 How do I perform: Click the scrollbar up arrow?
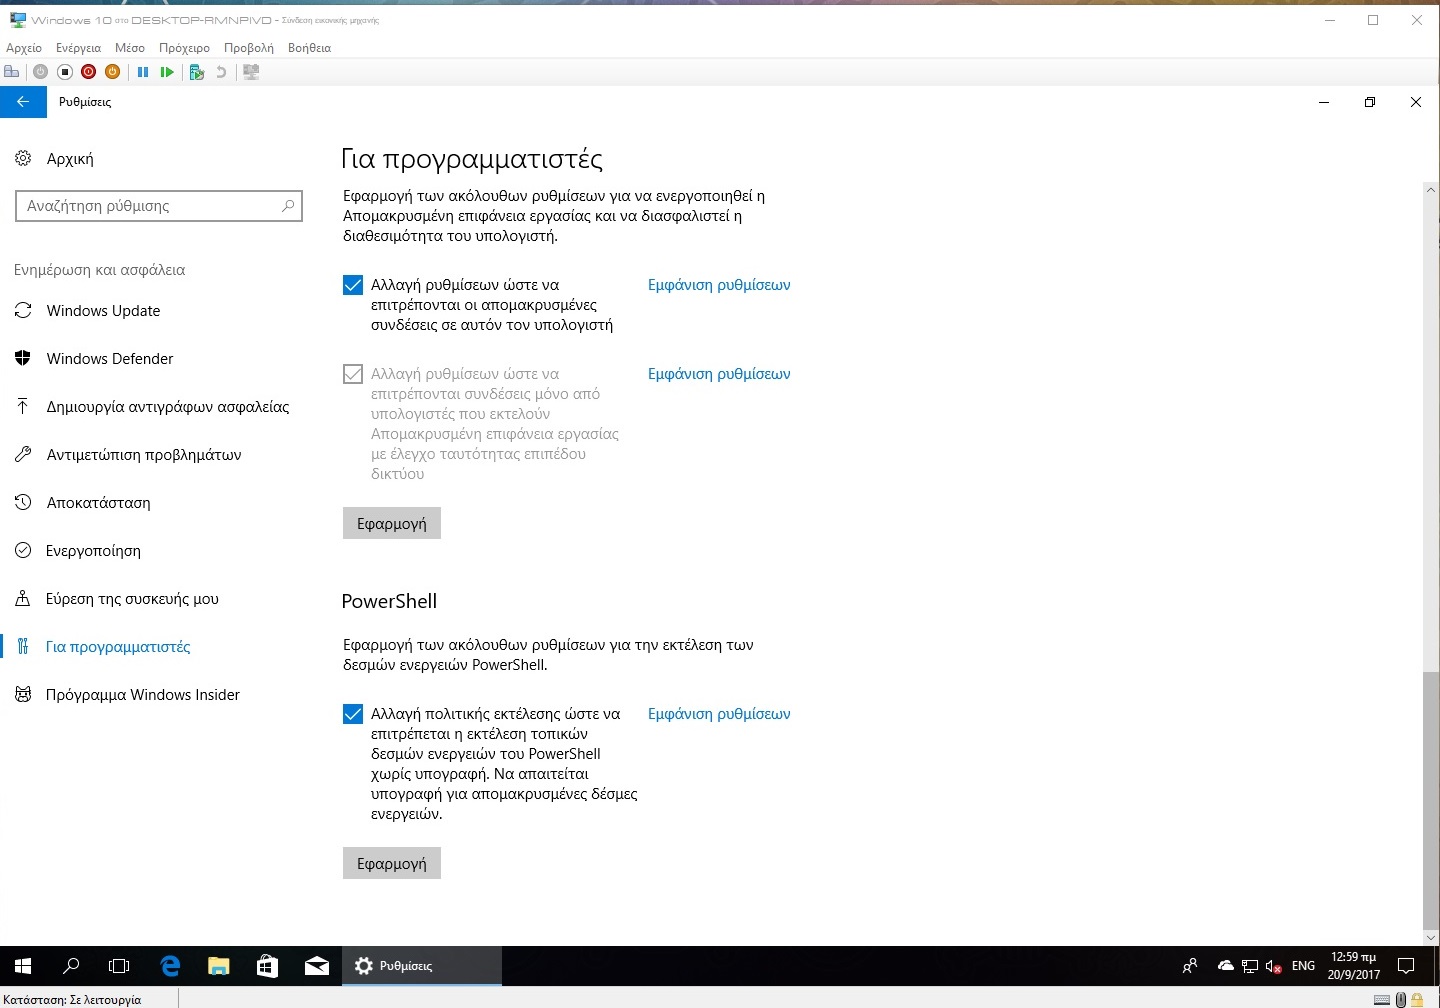pyautogui.click(x=1431, y=190)
